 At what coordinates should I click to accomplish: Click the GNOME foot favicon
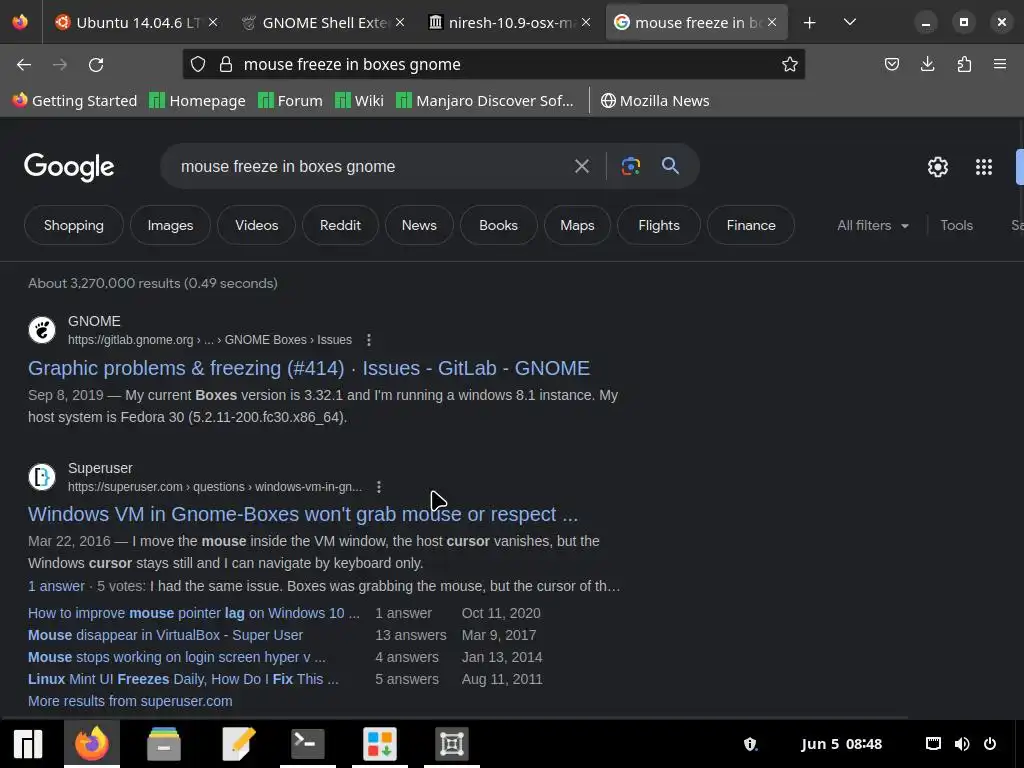click(42, 330)
